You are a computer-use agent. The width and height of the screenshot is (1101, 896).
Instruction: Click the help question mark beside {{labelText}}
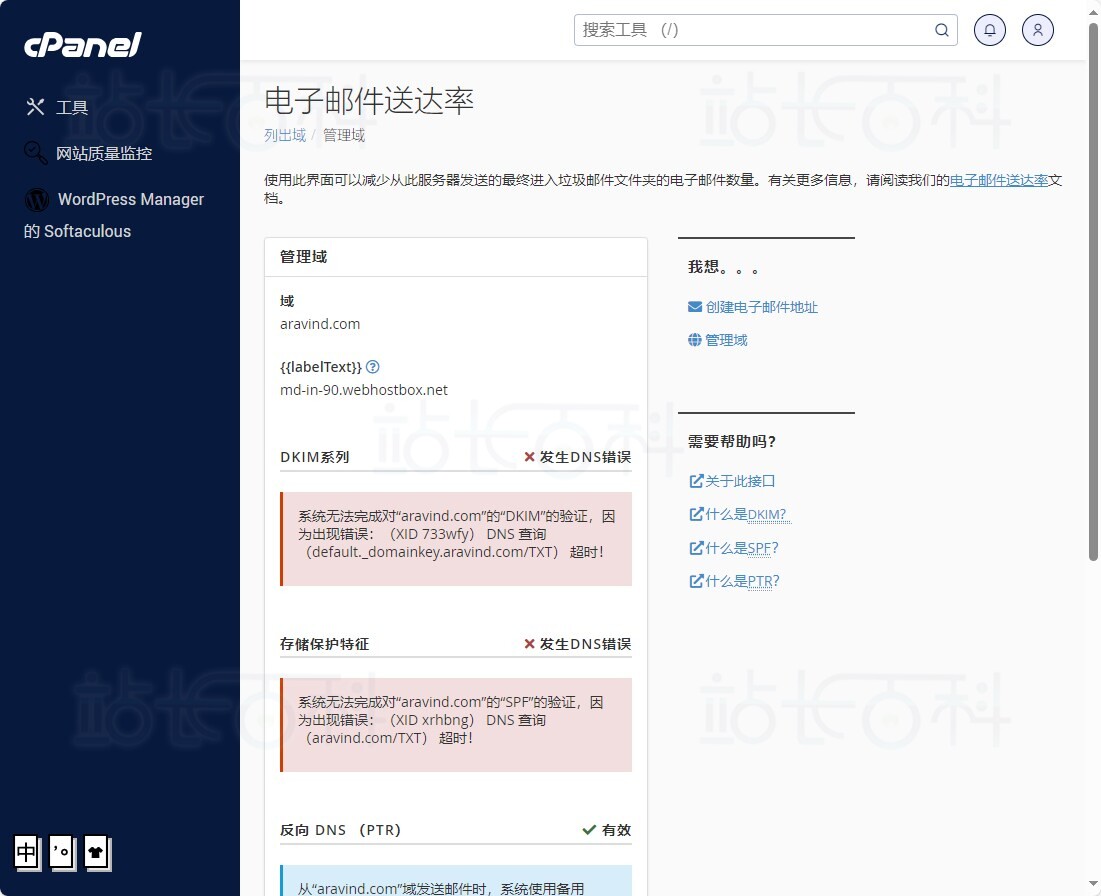(x=373, y=367)
